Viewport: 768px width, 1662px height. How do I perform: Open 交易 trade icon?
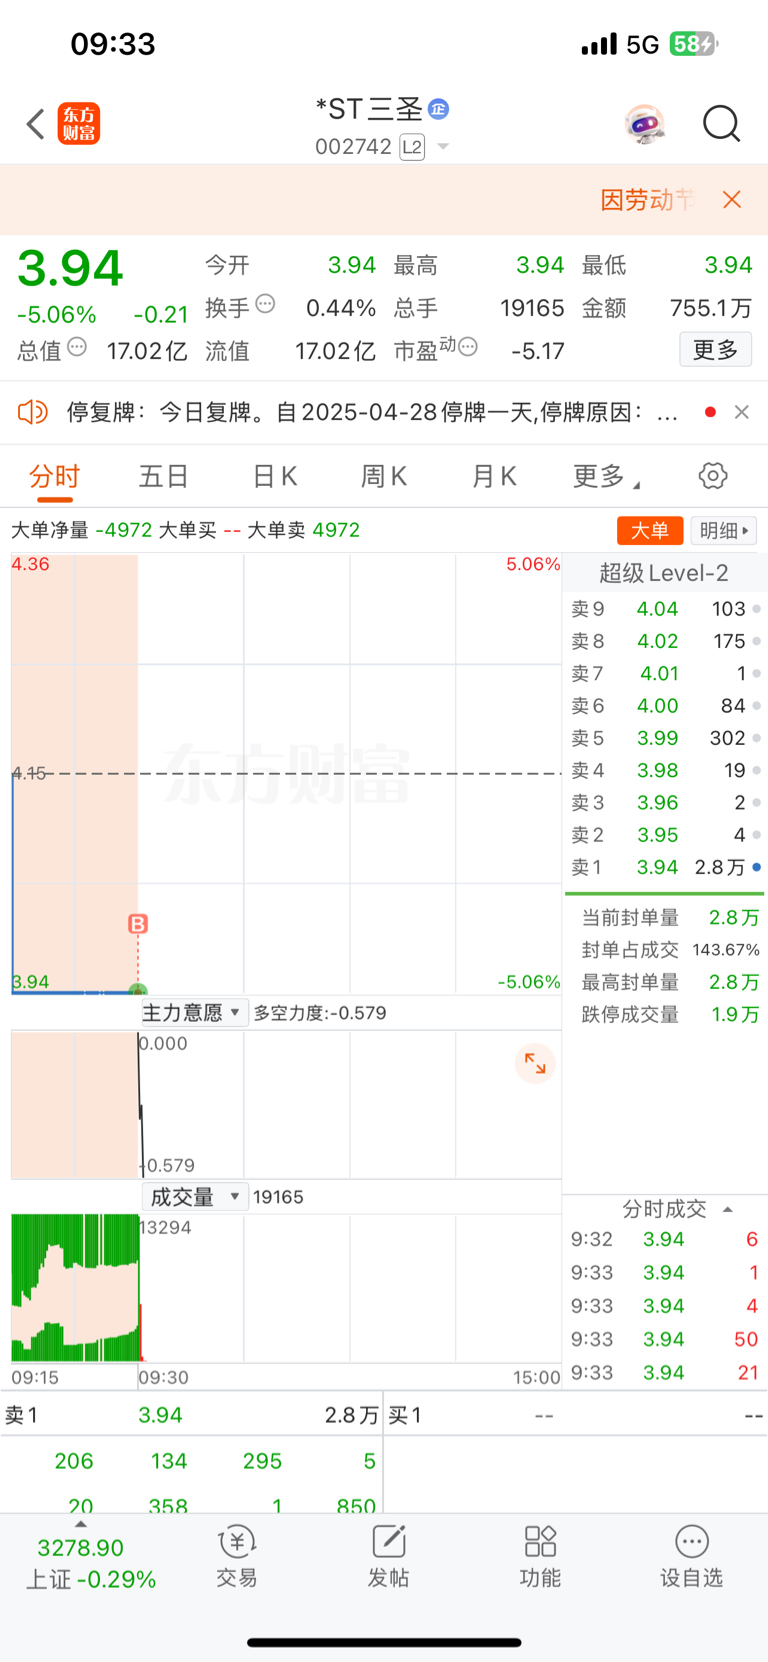237,1557
